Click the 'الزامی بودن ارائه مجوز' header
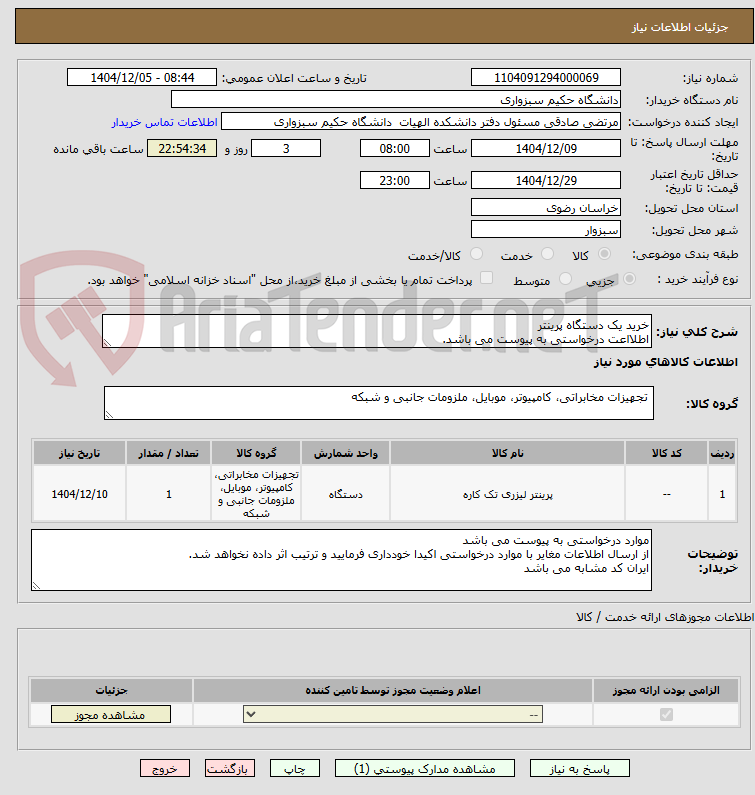This screenshot has height=795, width=755. 666,691
